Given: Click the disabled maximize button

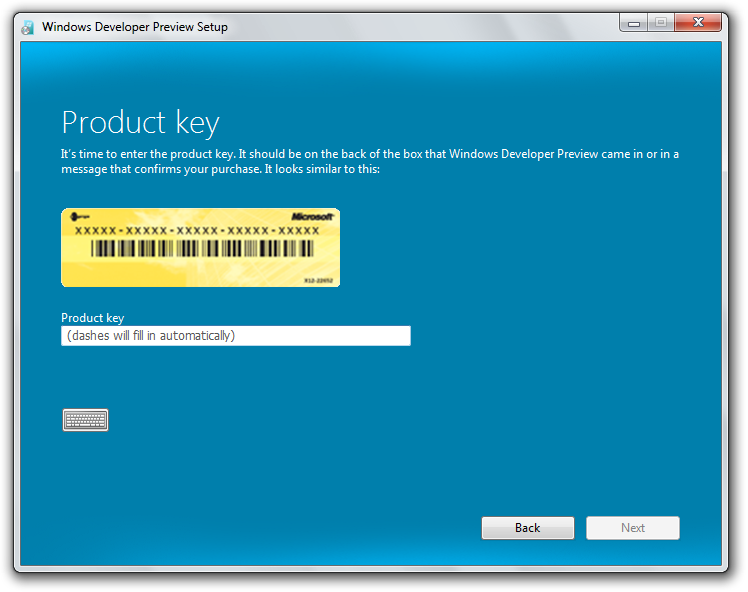Looking at the screenshot, I should (661, 22).
